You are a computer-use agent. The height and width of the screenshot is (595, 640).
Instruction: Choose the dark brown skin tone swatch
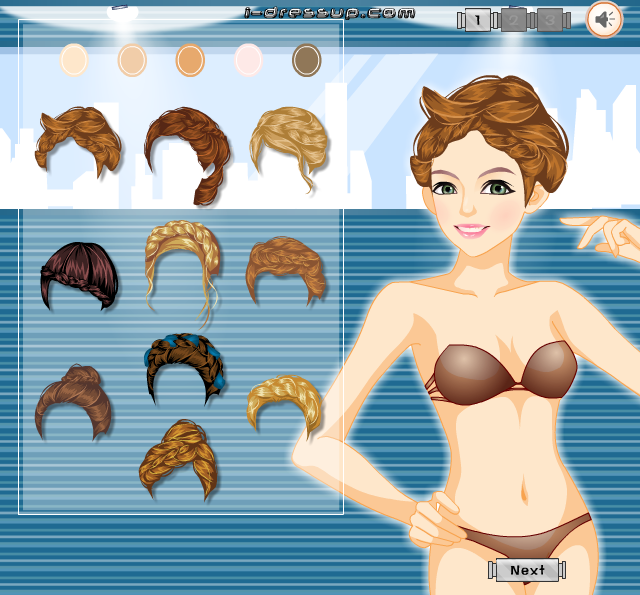[x=307, y=60]
